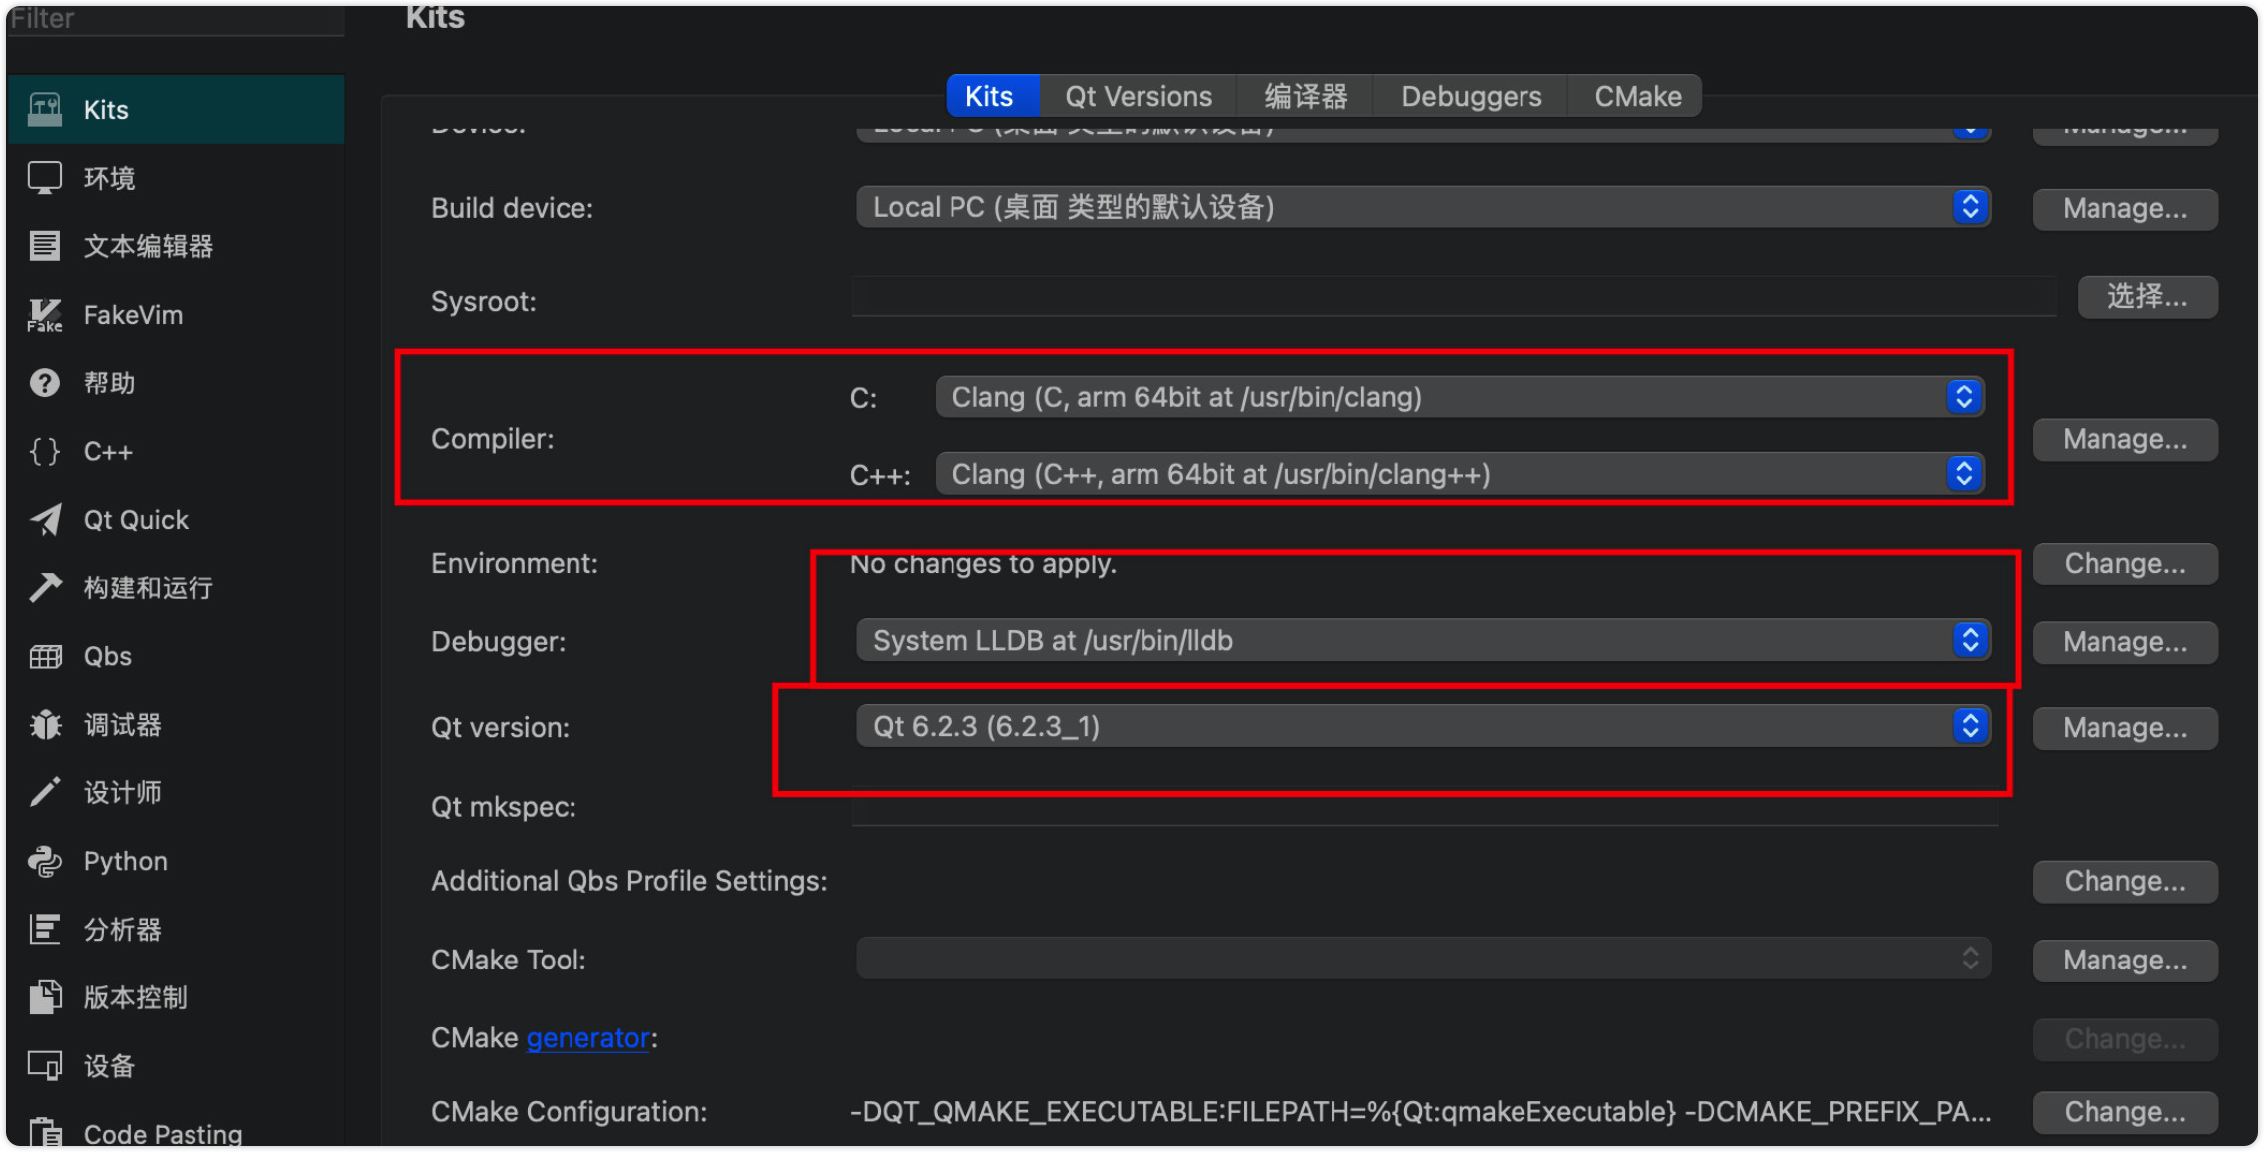The image size is (2264, 1152).
Task: Click the CMake generator link
Action: 588,1038
